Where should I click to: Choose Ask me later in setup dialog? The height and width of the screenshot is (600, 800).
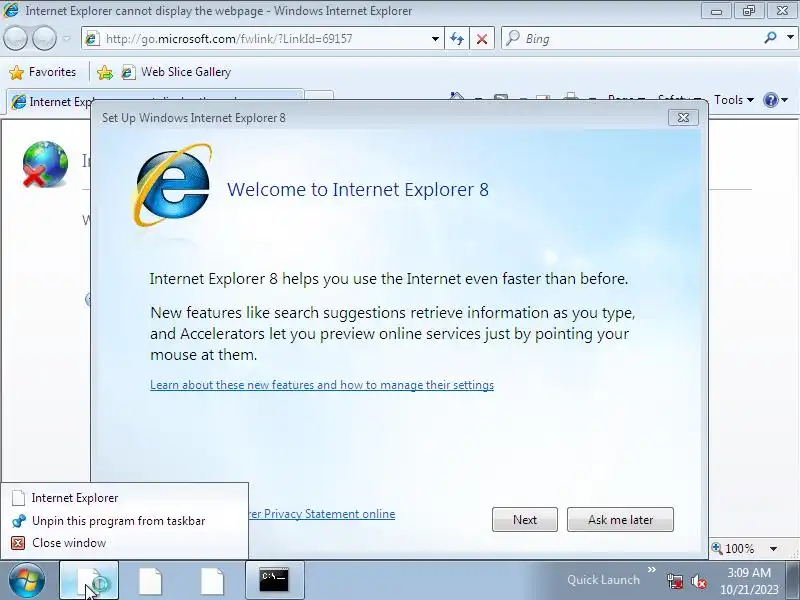tap(620, 519)
